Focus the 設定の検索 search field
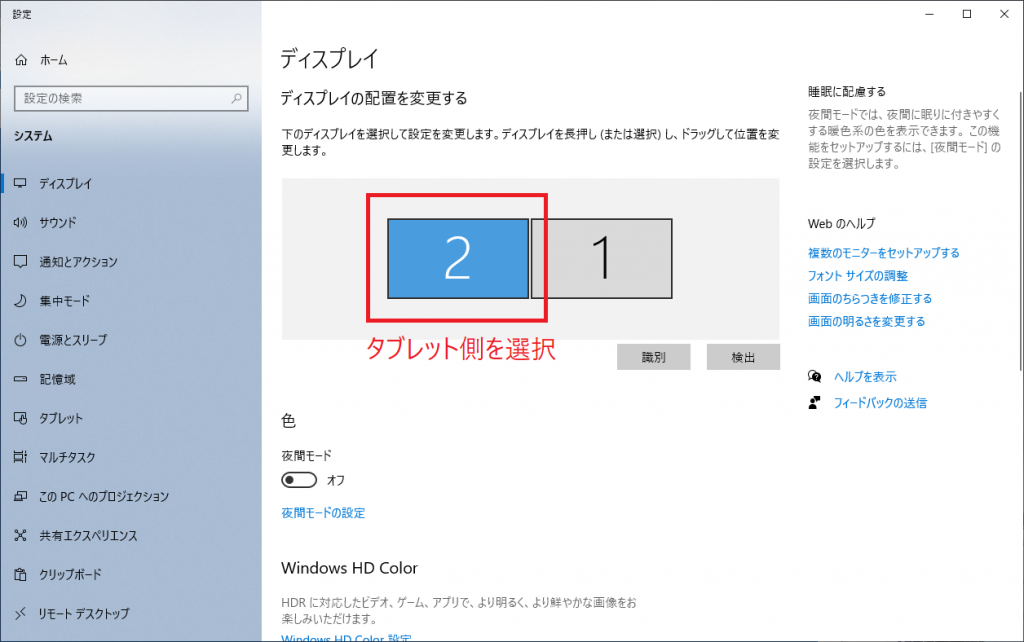The height and width of the screenshot is (642, 1024). point(131,99)
